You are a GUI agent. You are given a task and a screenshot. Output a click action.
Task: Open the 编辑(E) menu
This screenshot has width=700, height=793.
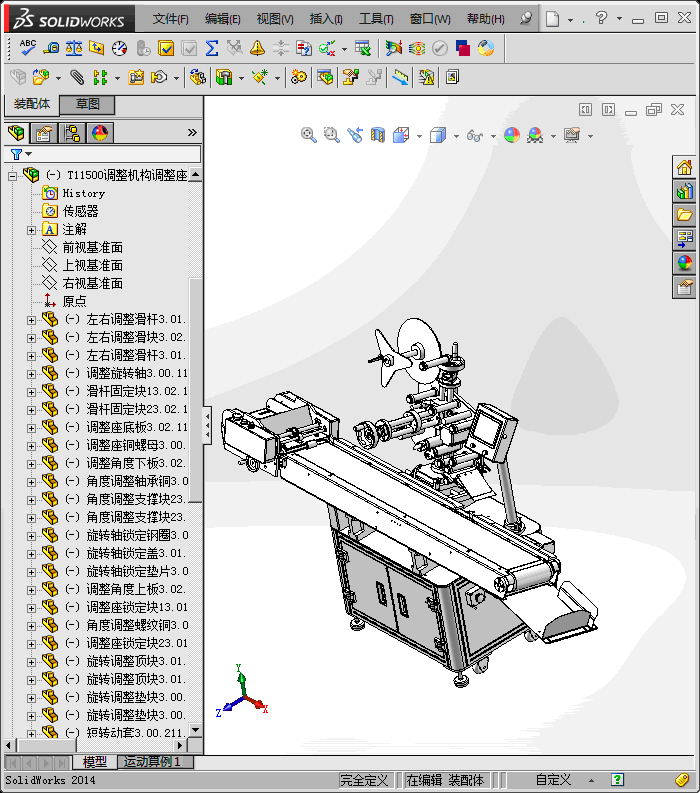223,19
